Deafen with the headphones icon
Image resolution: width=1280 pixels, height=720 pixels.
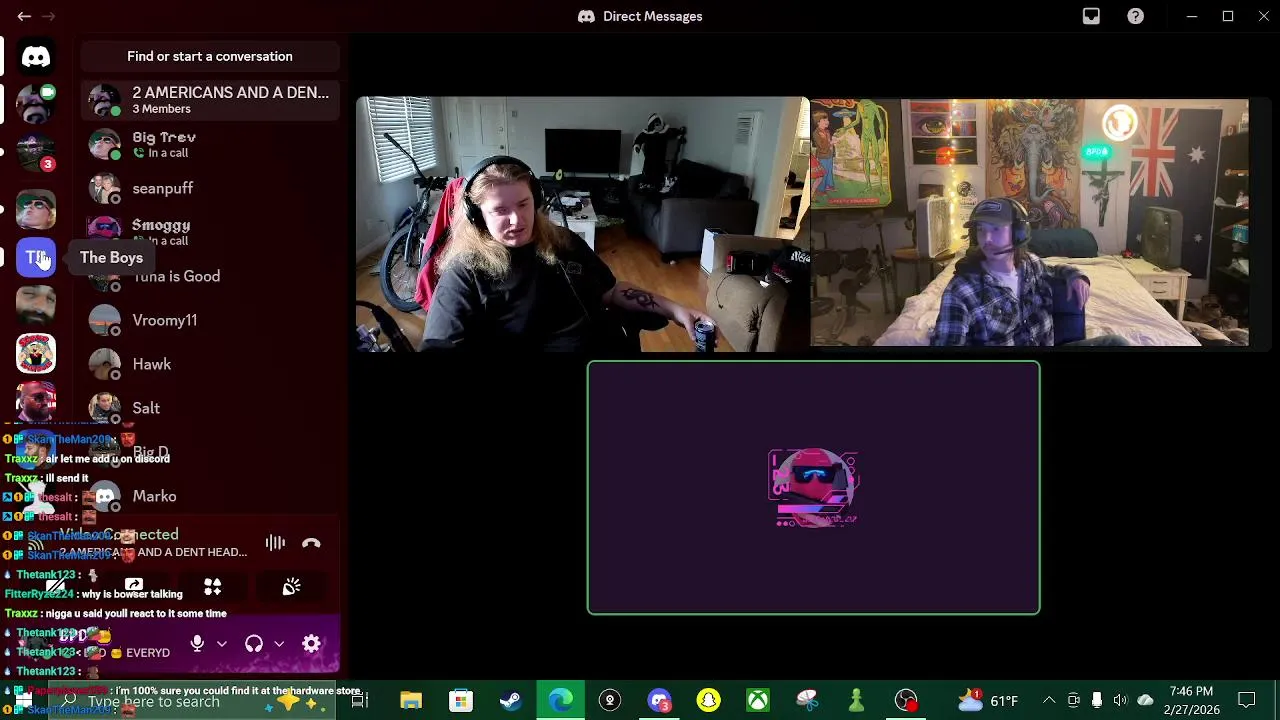point(254,644)
